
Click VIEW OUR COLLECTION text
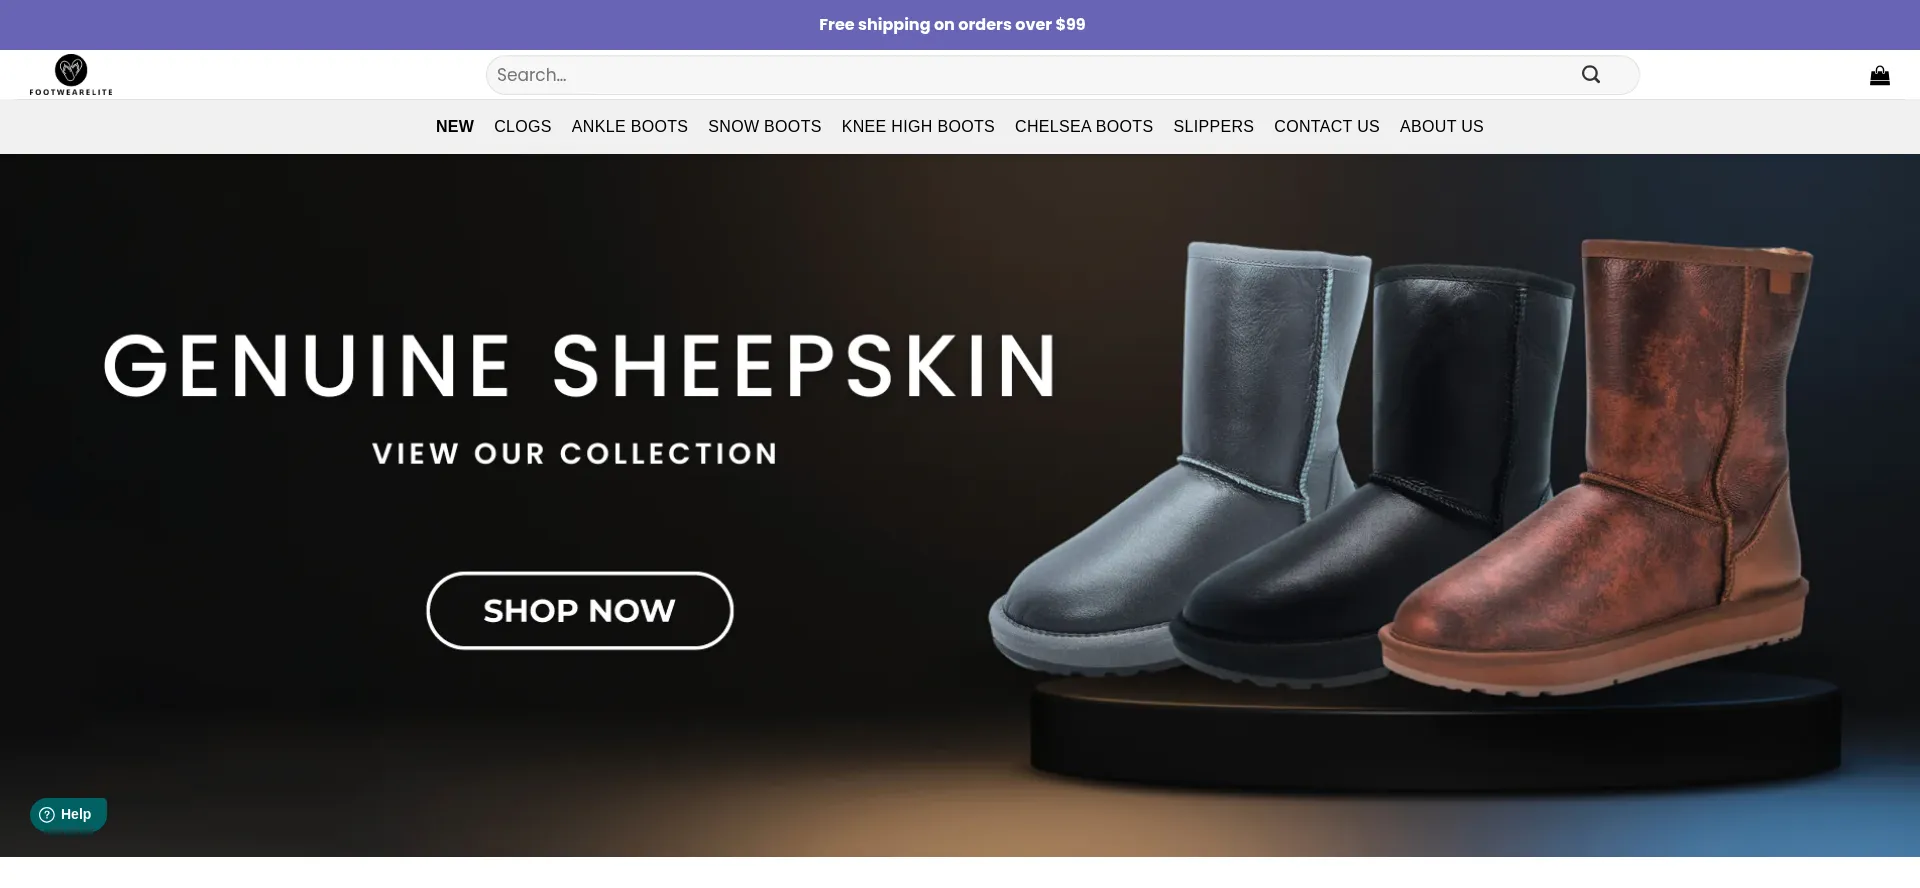point(574,452)
